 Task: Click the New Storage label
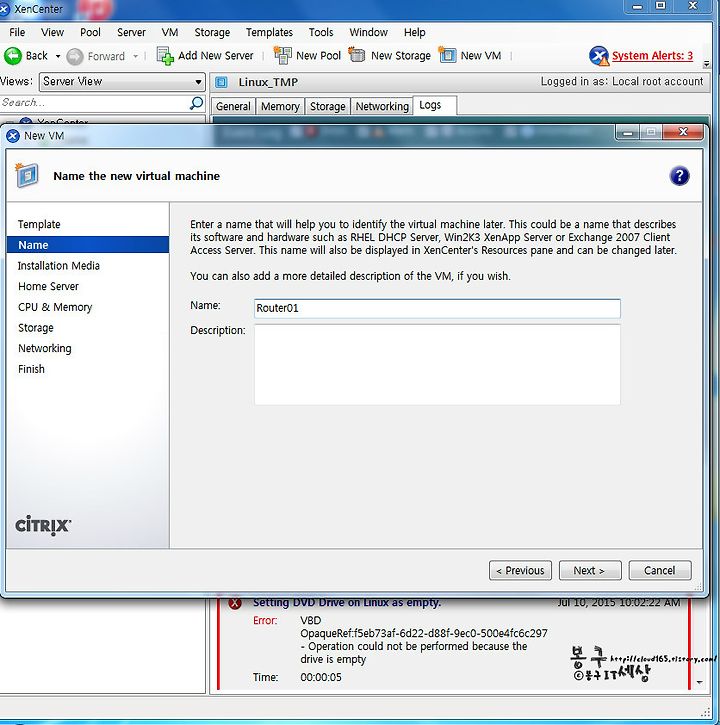pos(400,56)
